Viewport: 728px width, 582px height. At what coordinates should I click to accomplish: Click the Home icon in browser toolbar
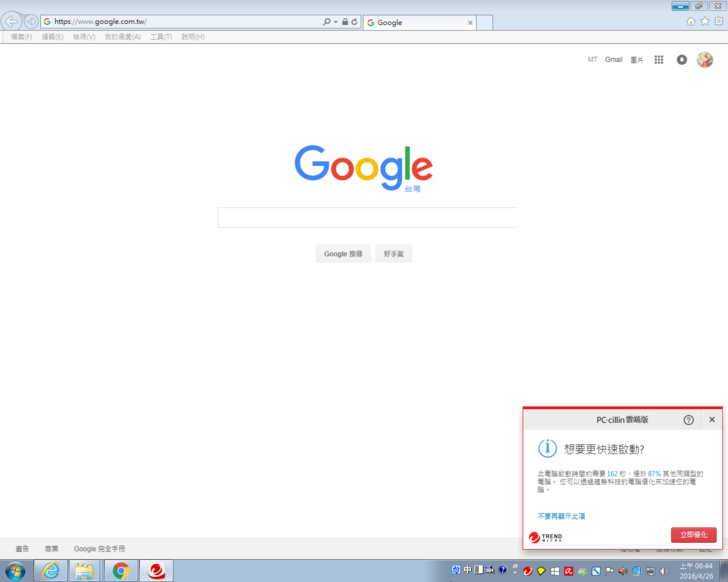click(x=691, y=21)
